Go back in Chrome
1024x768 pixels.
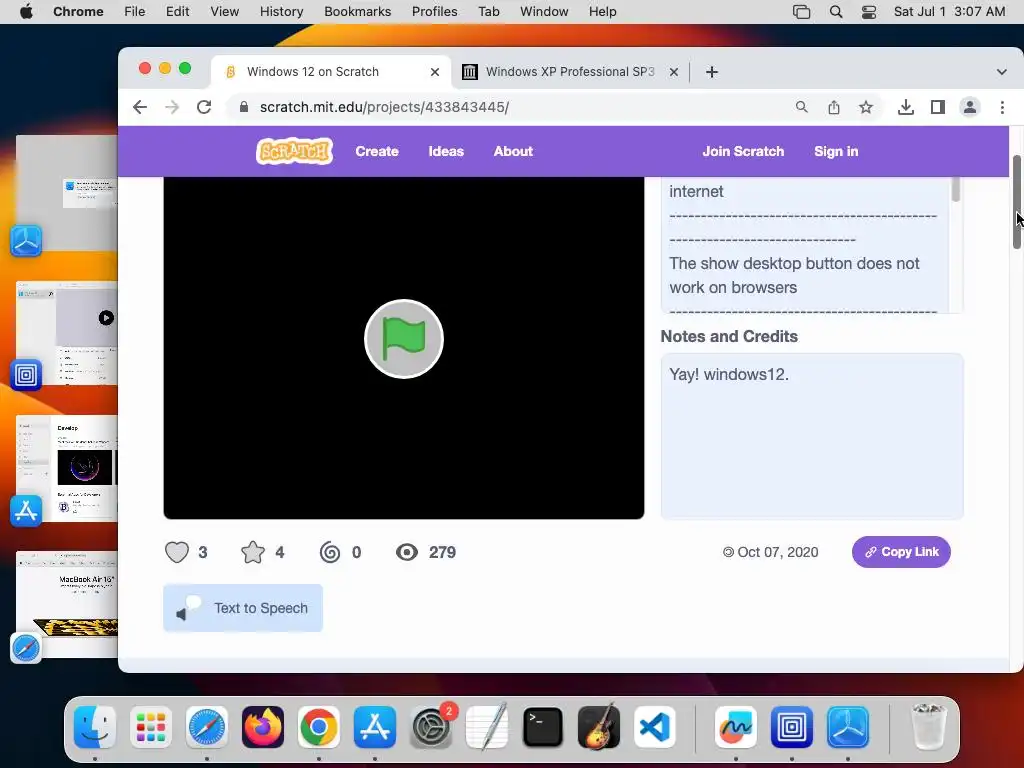click(140, 107)
